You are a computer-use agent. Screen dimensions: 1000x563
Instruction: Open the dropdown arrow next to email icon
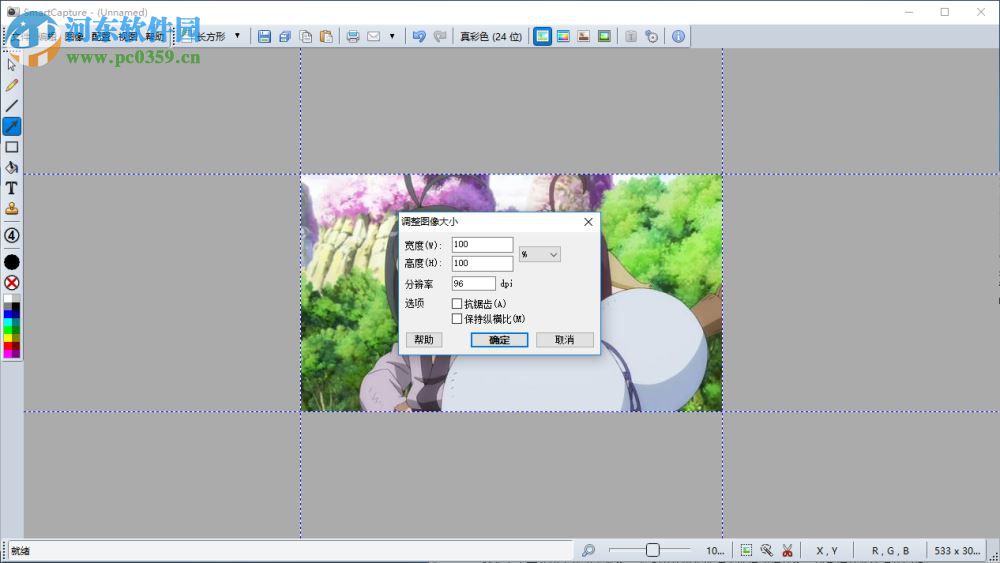pyautogui.click(x=392, y=36)
